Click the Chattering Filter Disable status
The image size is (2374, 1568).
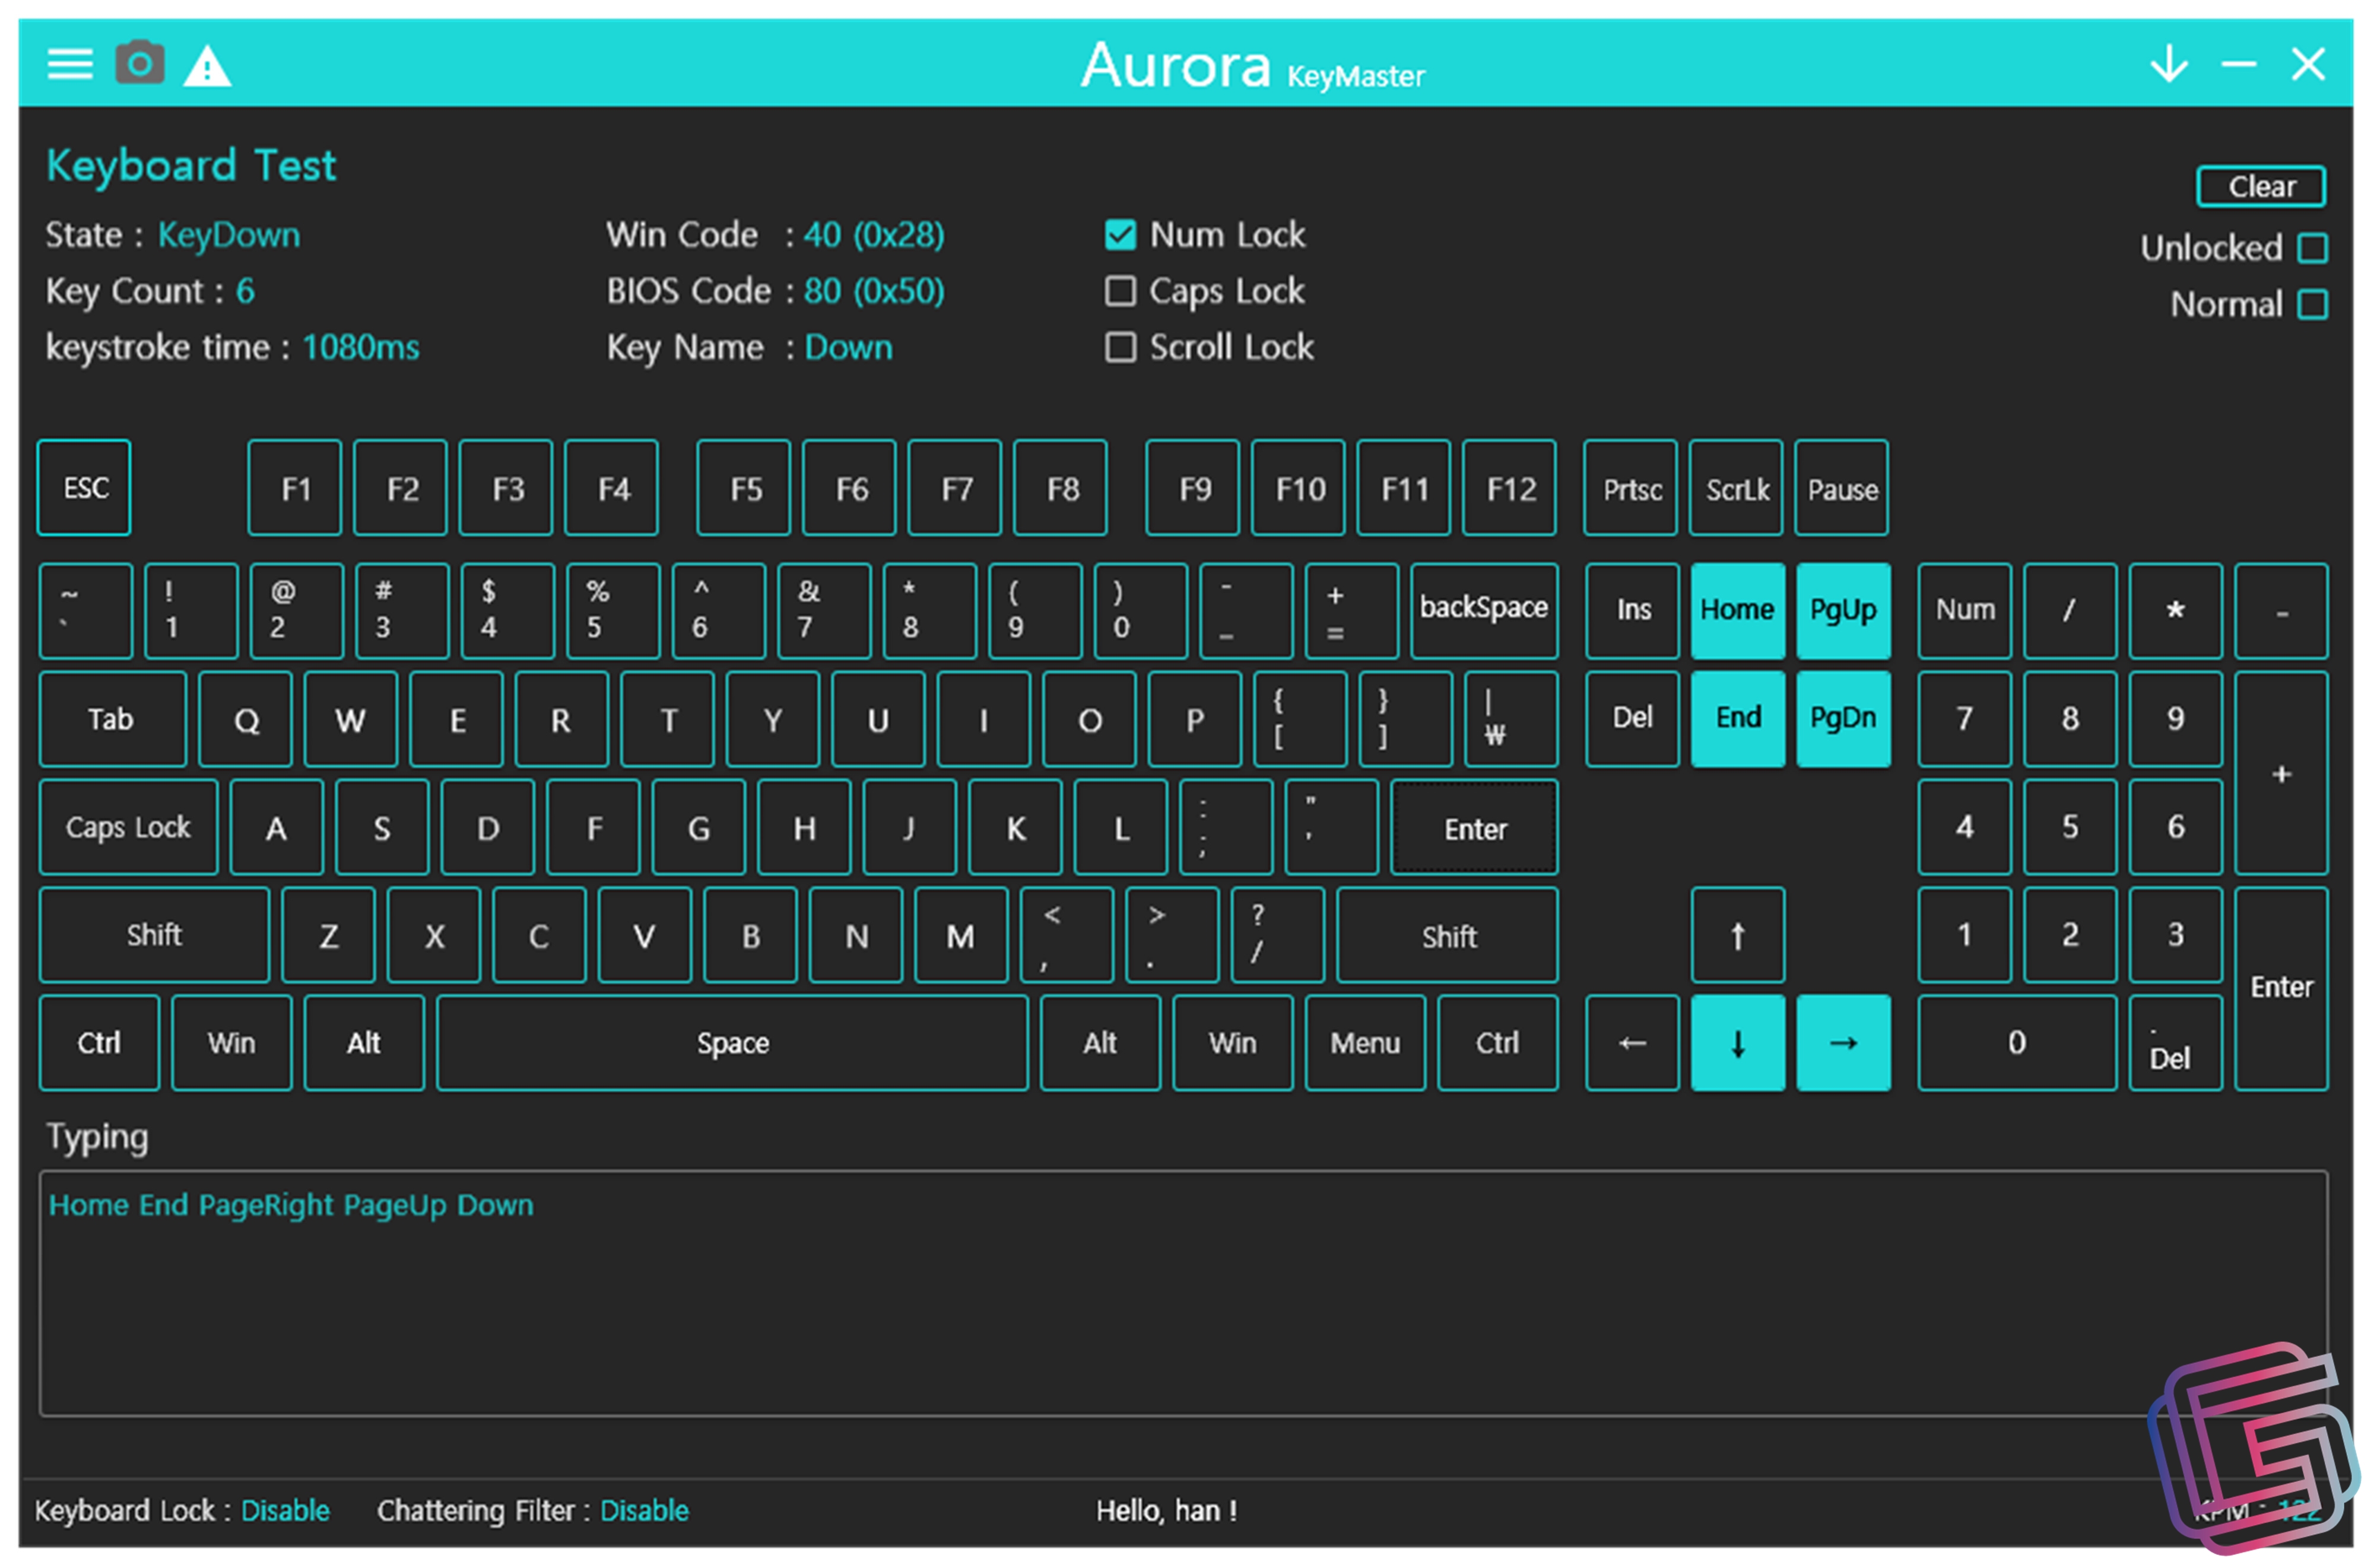click(x=644, y=1510)
